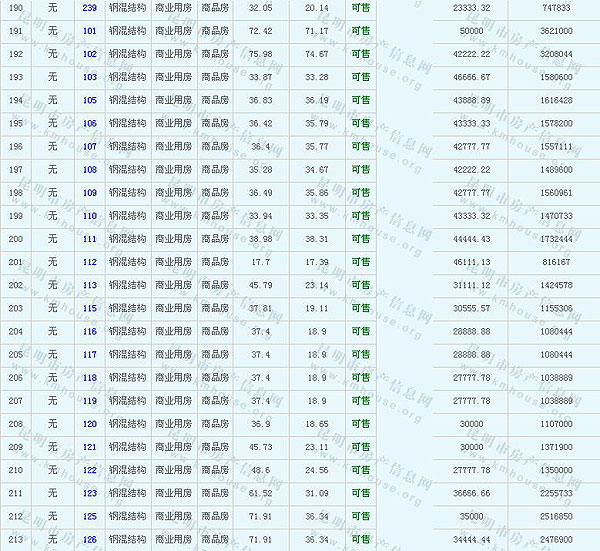600x551 pixels.
Task: Select the room 112 link
Action: click(x=90, y=262)
